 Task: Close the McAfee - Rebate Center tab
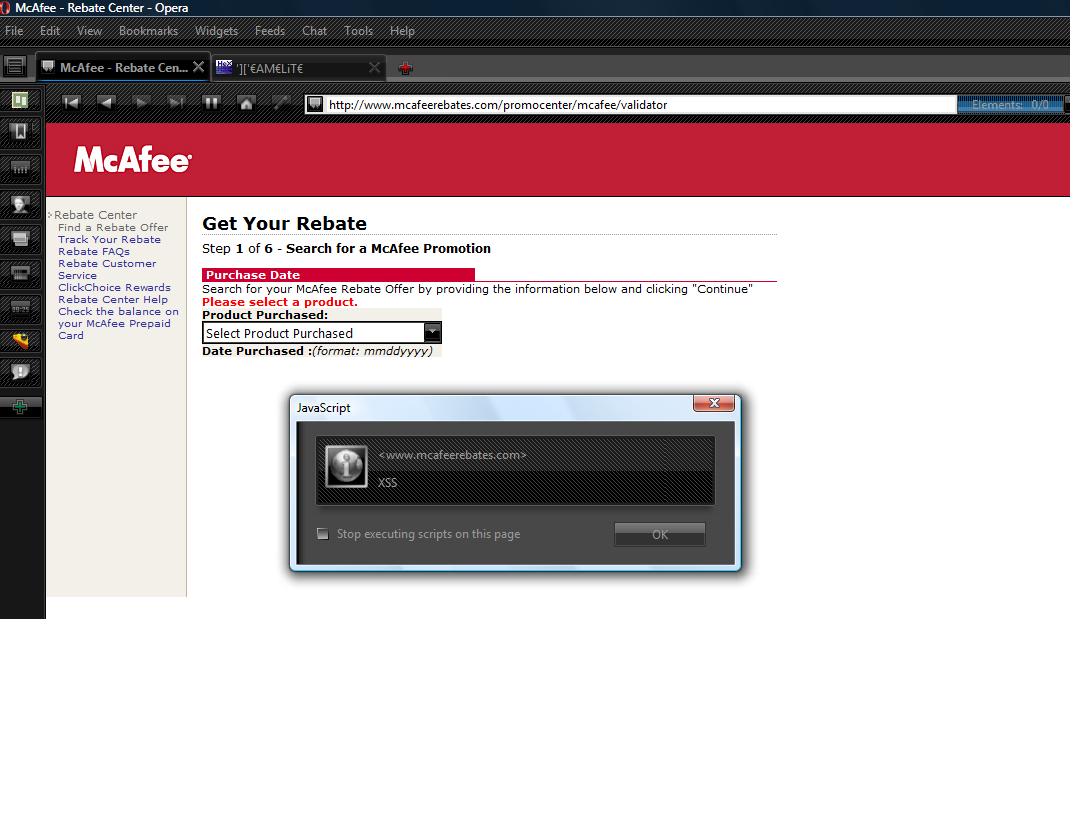198,67
